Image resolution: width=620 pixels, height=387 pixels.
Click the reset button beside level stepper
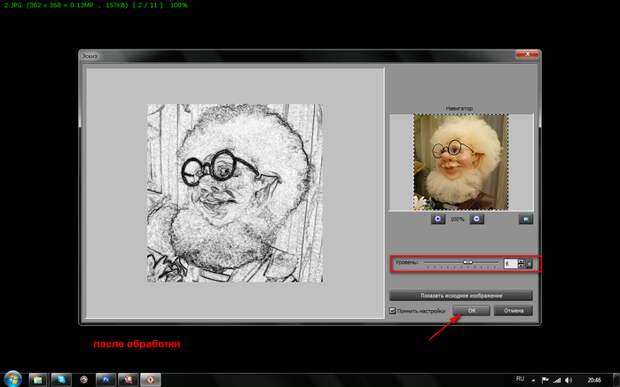pos(529,263)
